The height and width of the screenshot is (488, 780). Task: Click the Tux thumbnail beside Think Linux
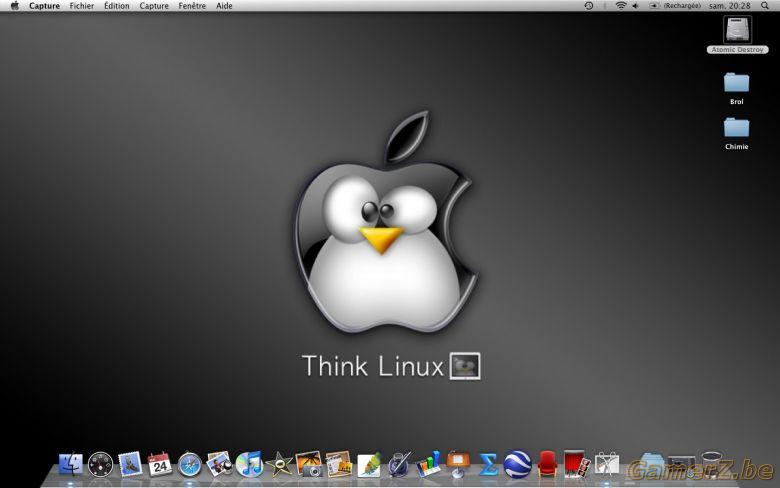click(x=465, y=366)
